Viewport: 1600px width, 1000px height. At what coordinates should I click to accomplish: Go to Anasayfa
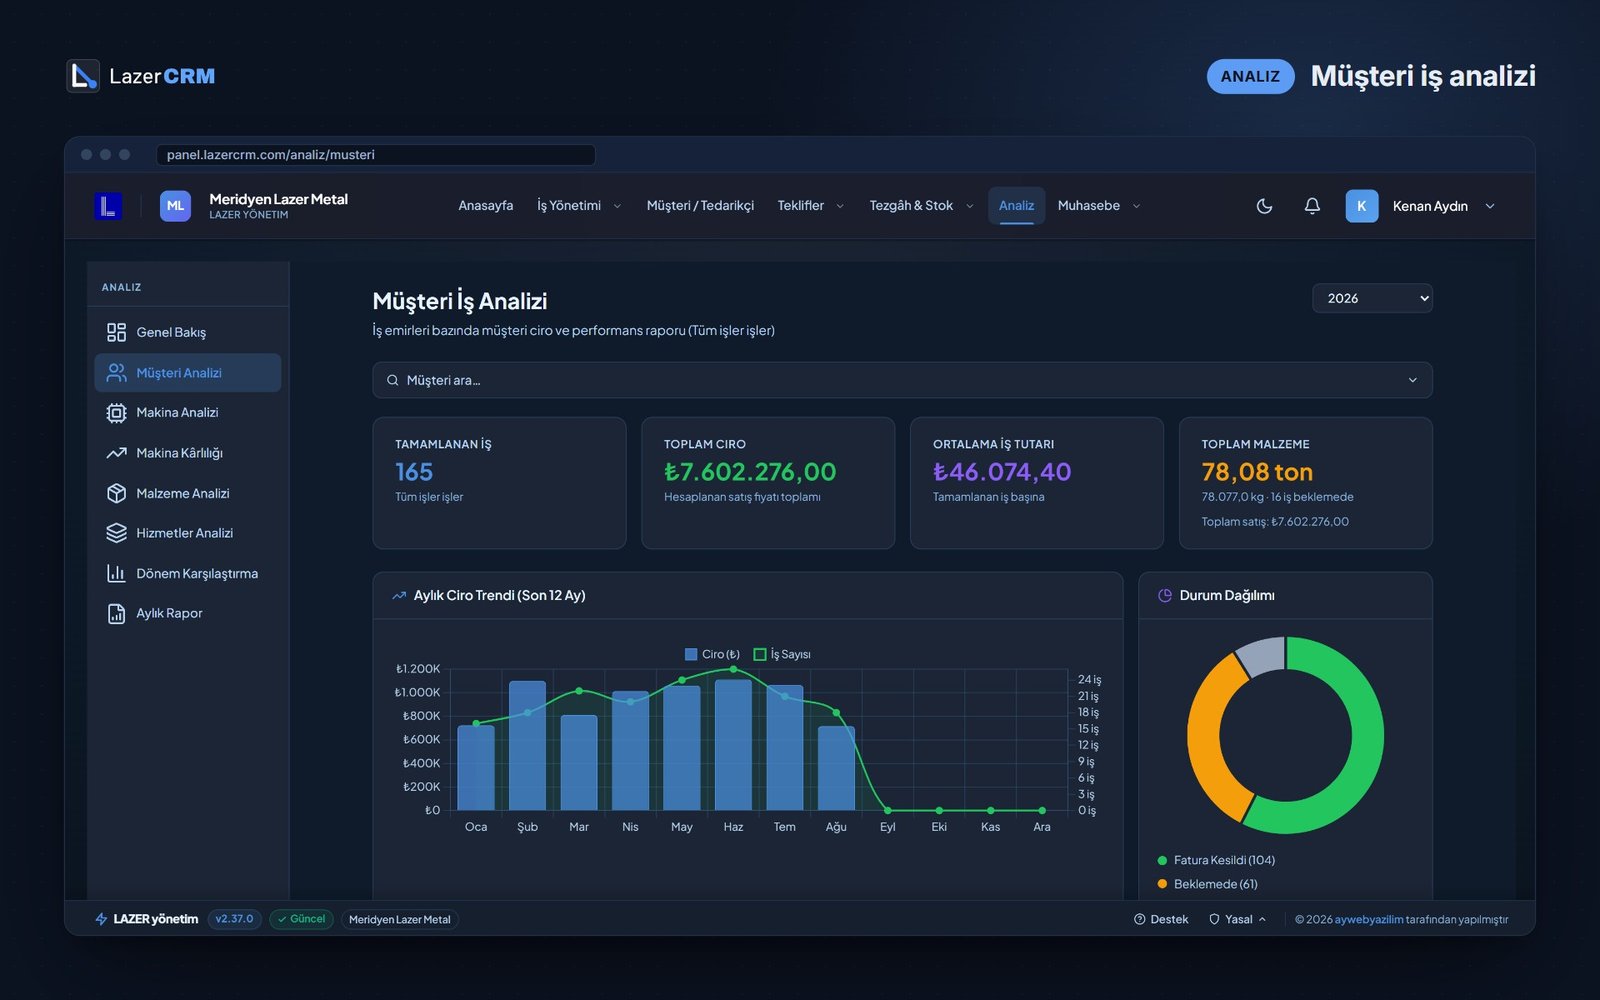pos(486,206)
